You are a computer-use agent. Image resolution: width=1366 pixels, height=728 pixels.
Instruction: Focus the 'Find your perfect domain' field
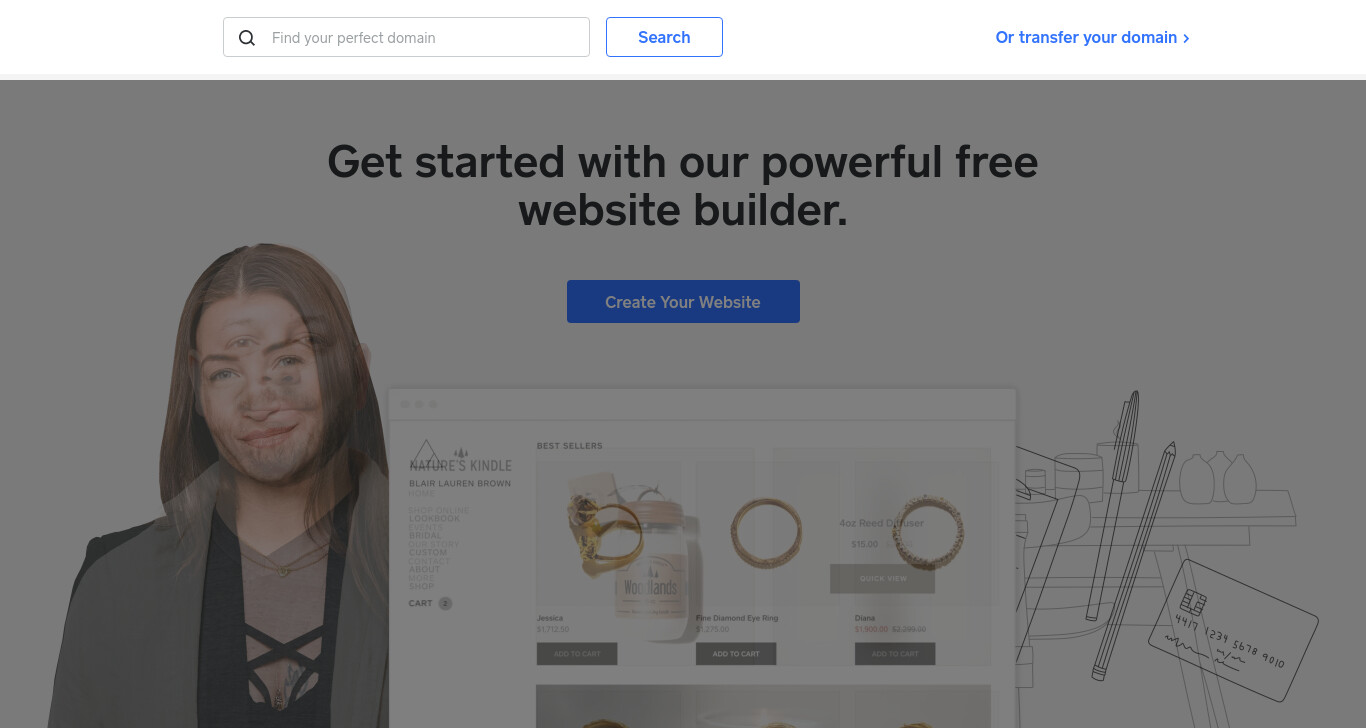(406, 37)
